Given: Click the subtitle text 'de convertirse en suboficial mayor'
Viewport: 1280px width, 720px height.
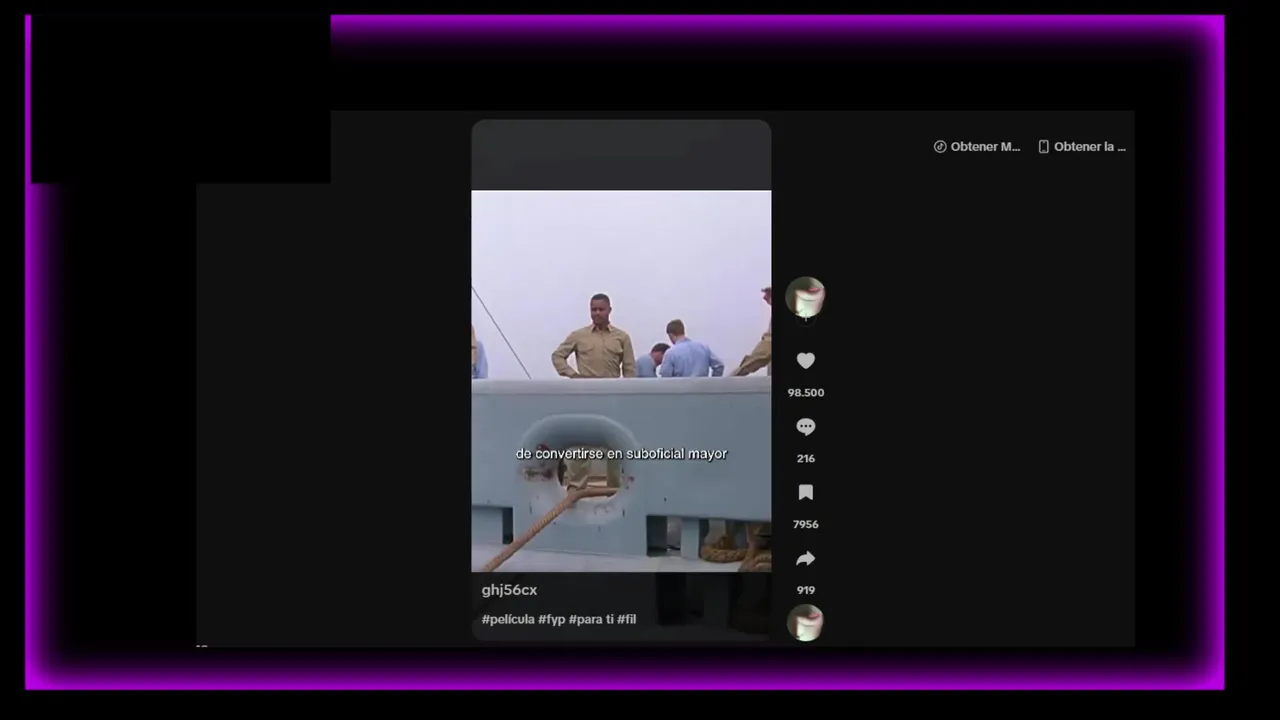Looking at the screenshot, I should [x=621, y=454].
